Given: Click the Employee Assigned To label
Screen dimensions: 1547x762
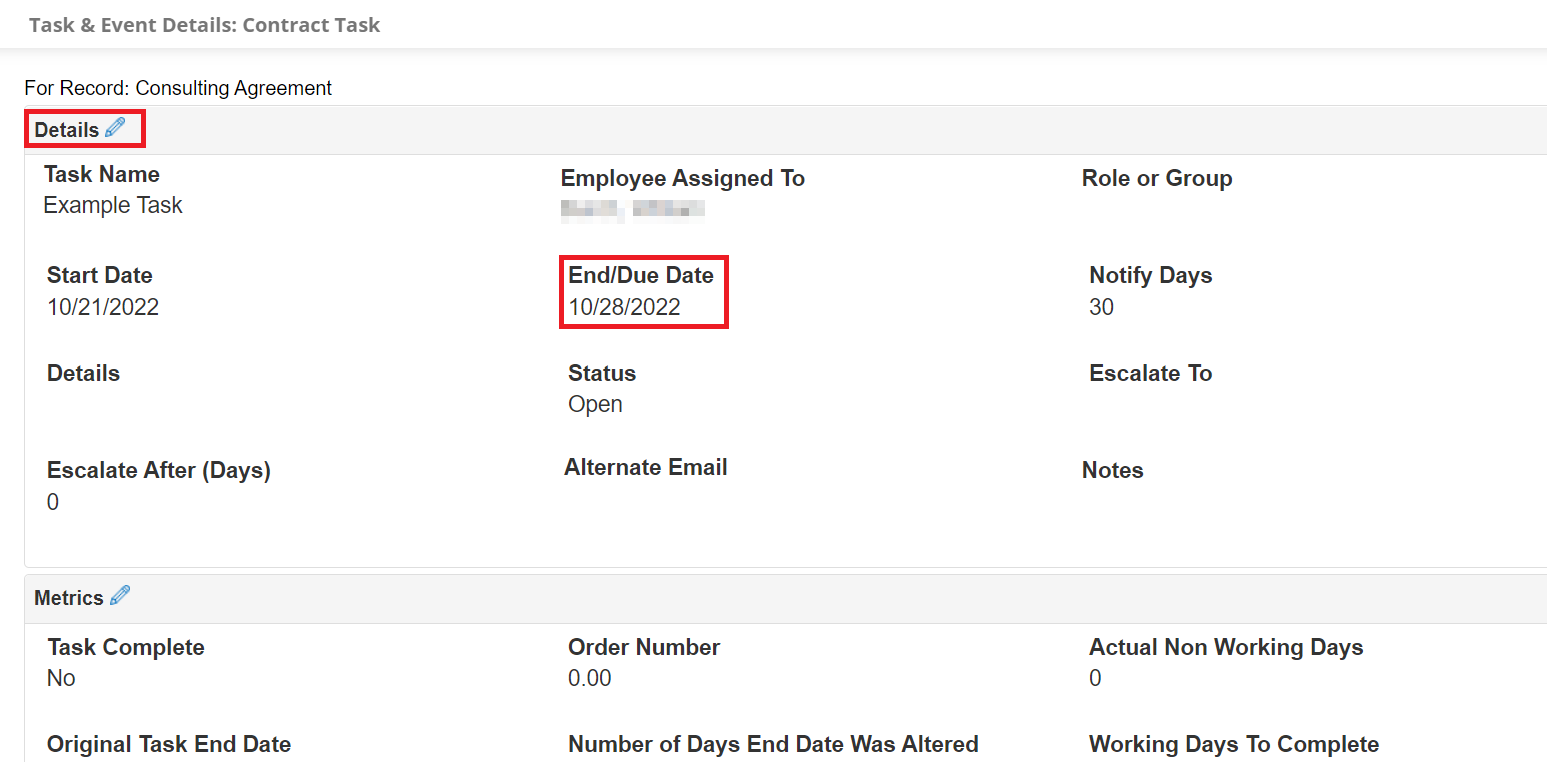Looking at the screenshot, I should 683,178.
